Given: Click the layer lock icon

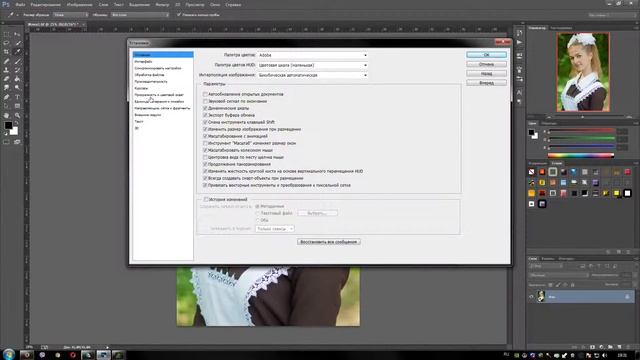Looking at the screenshot, I should (x=627, y=297).
